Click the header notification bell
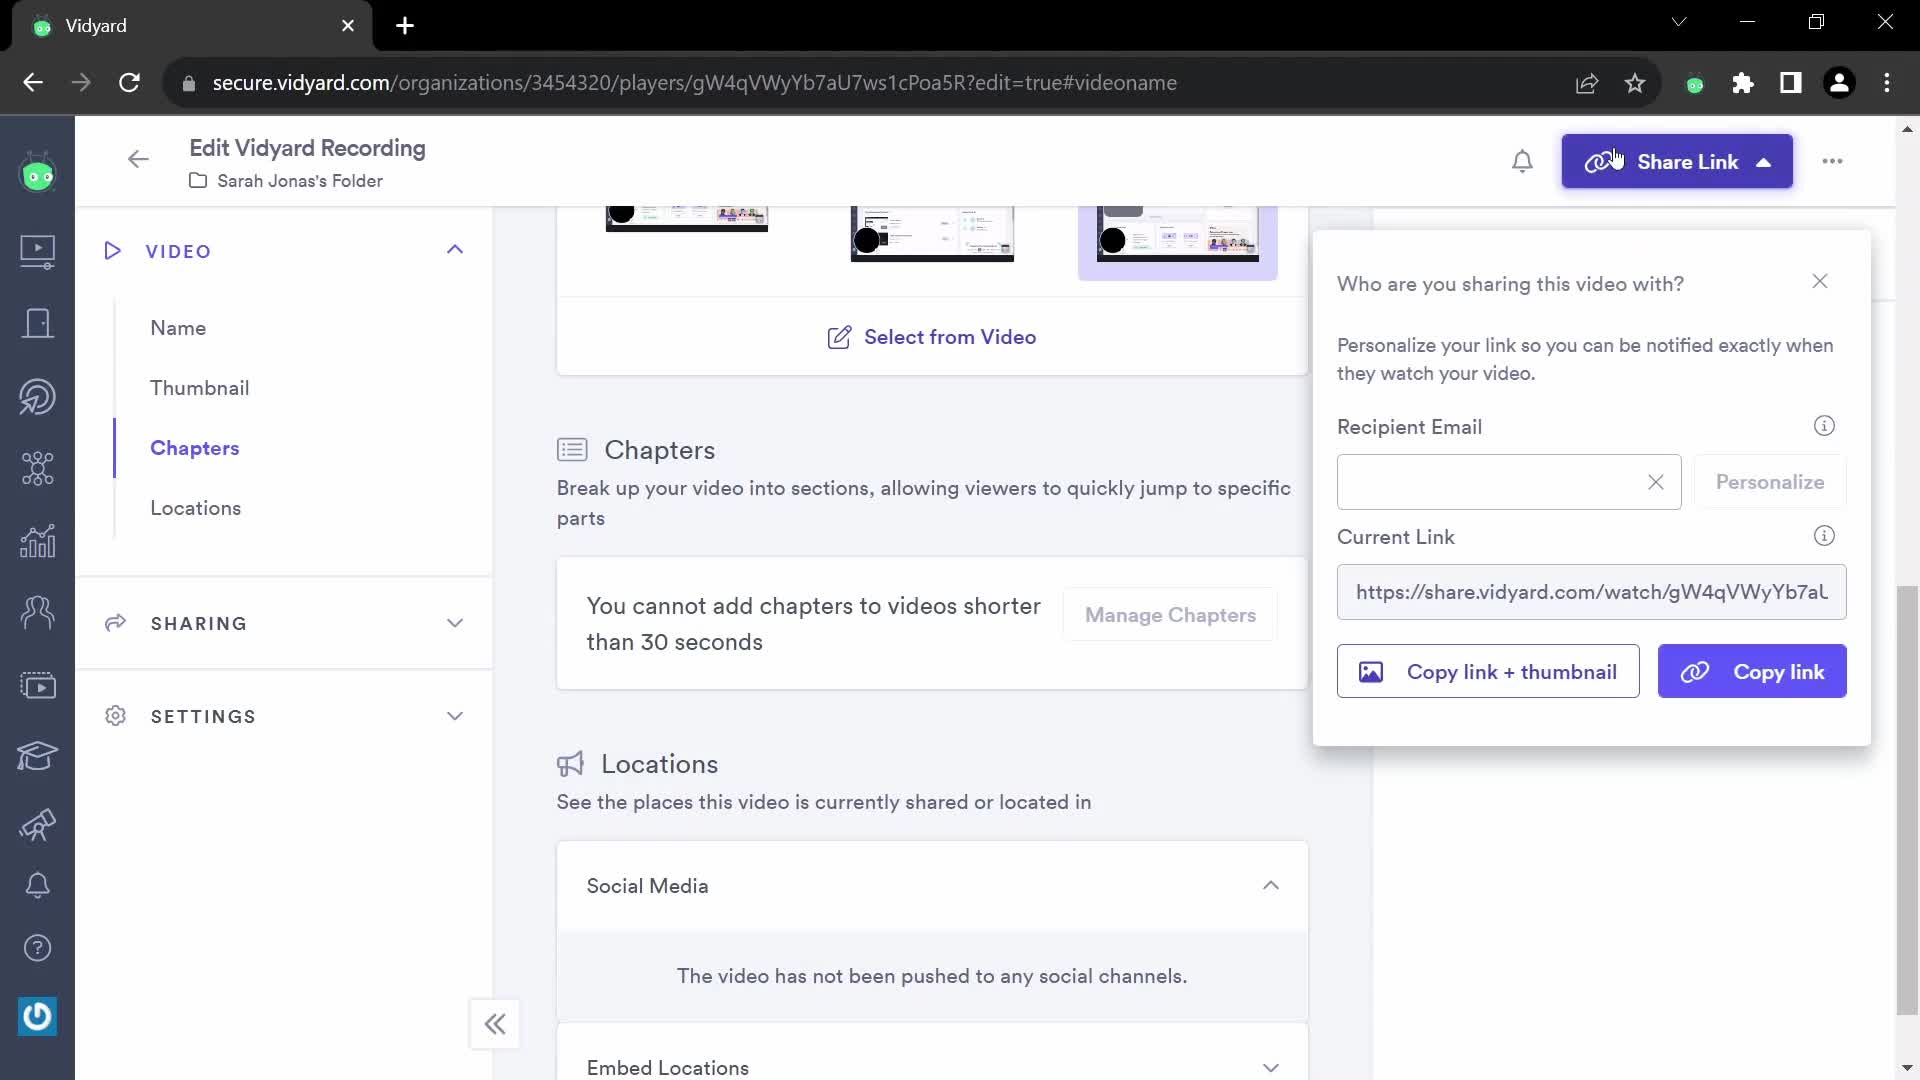The height and width of the screenshot is (1080, 1920). pyautogui.click(x=1522, y=161)
